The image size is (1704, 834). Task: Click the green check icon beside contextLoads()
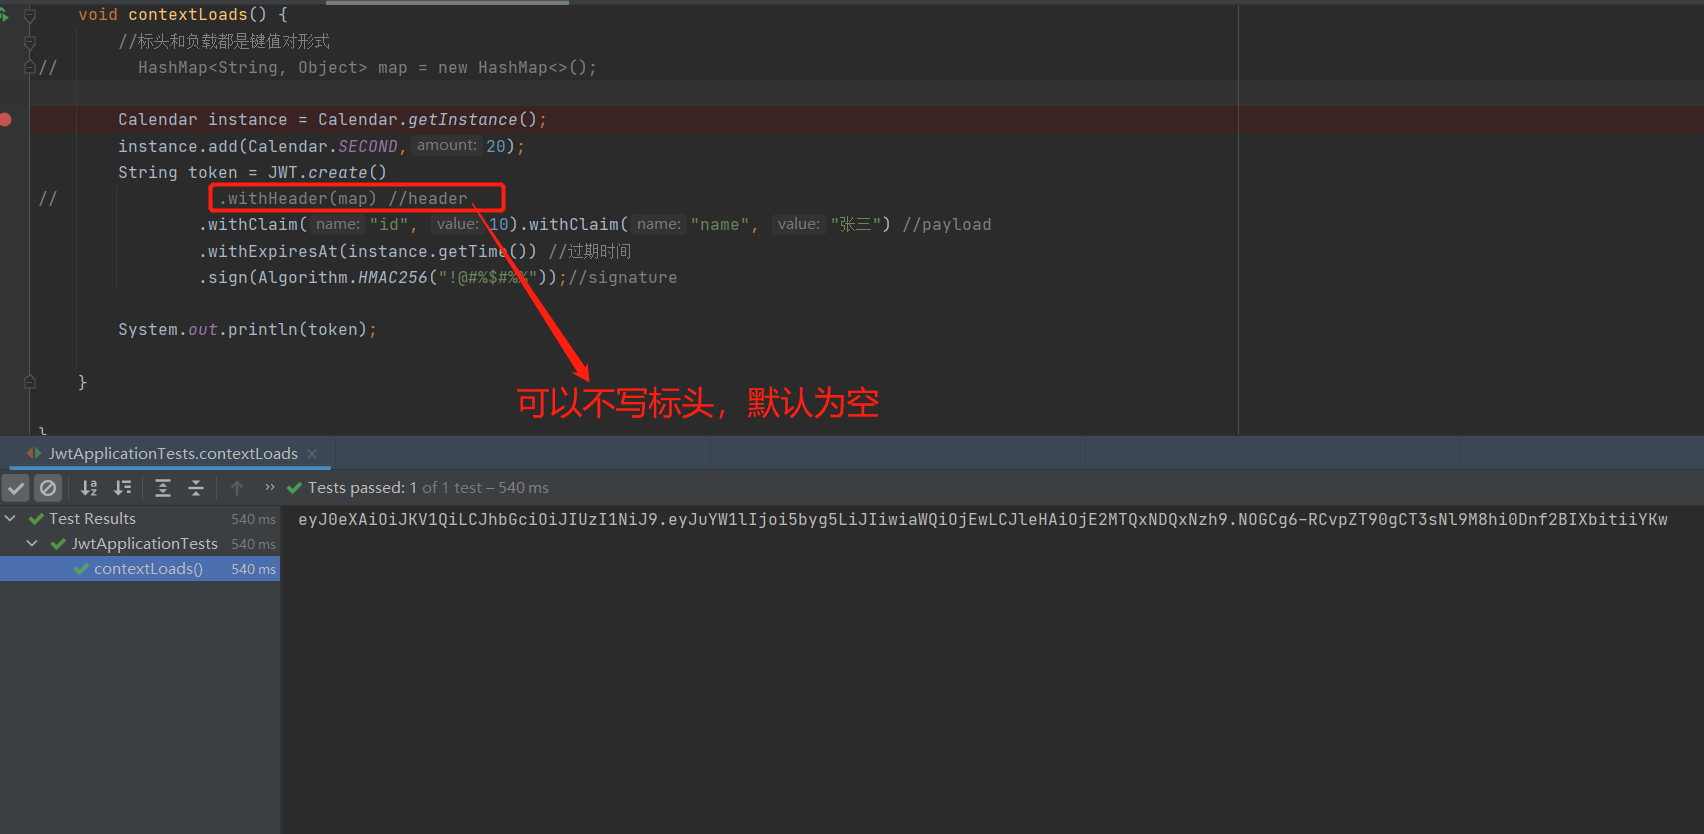point(81,569)
